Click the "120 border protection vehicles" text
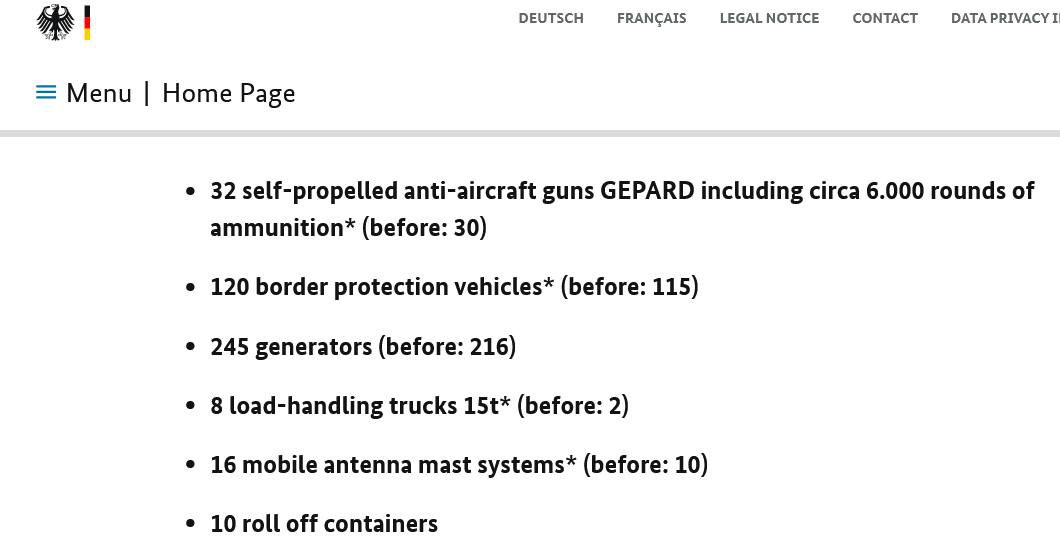1060x548 pixels. (x=376, y=287)
